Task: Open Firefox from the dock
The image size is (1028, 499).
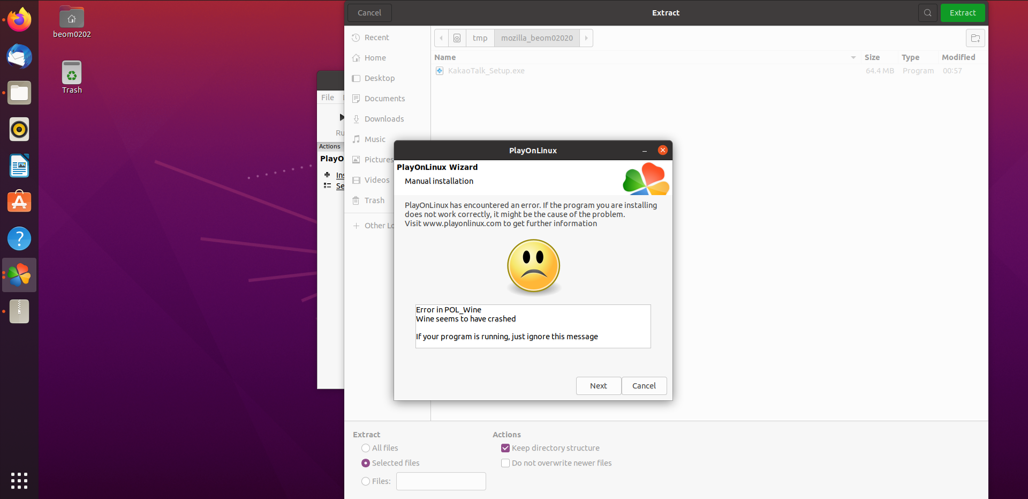Action: click(x=19, y=20)
